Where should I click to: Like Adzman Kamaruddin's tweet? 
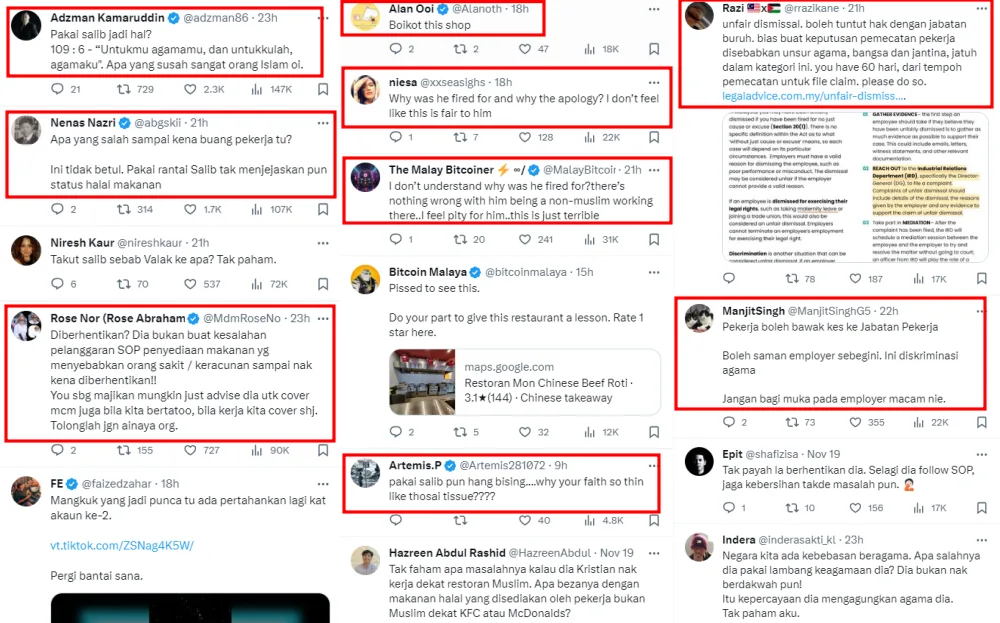tap(190, 89)
